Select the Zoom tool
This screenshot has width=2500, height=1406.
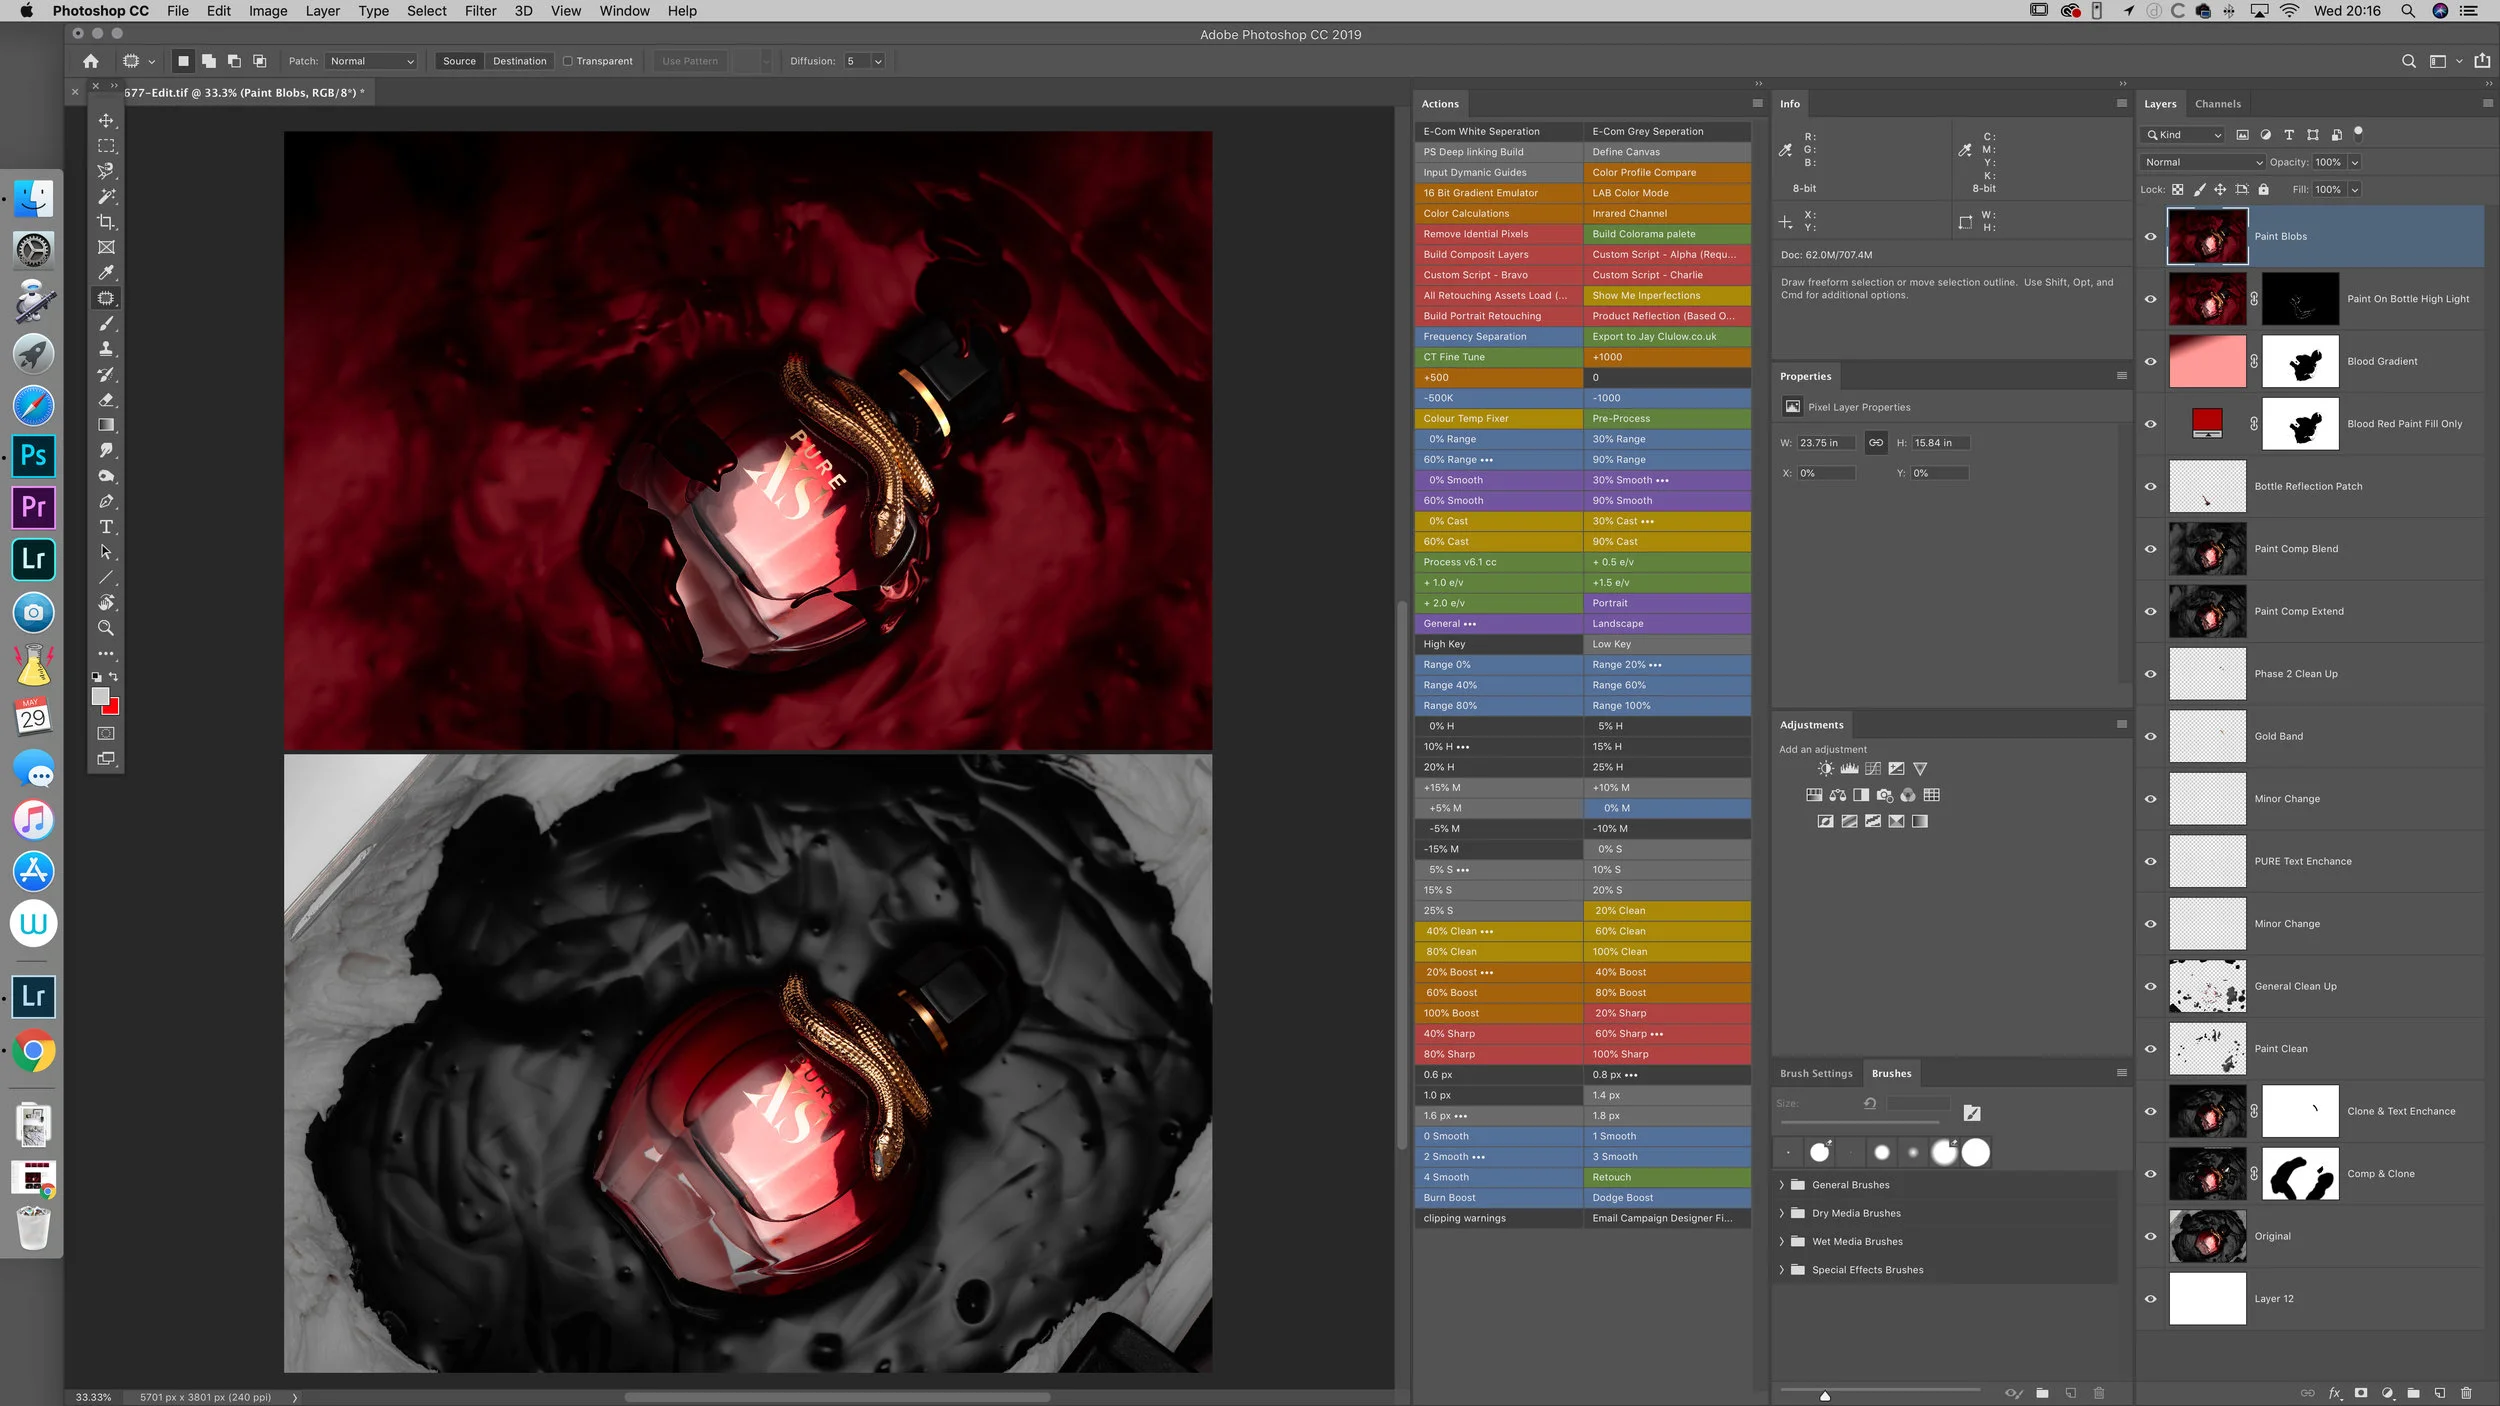(x=106, y=628)
